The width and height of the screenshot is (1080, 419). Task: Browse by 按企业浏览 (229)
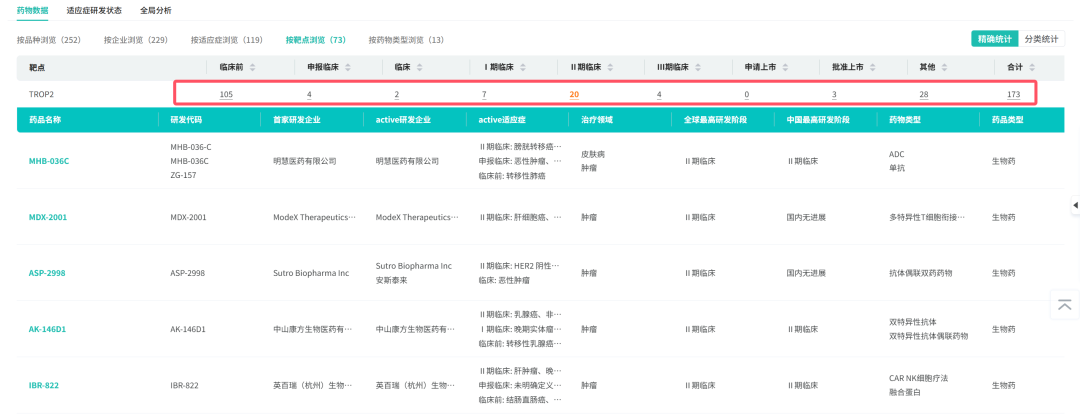coord(136,40)
